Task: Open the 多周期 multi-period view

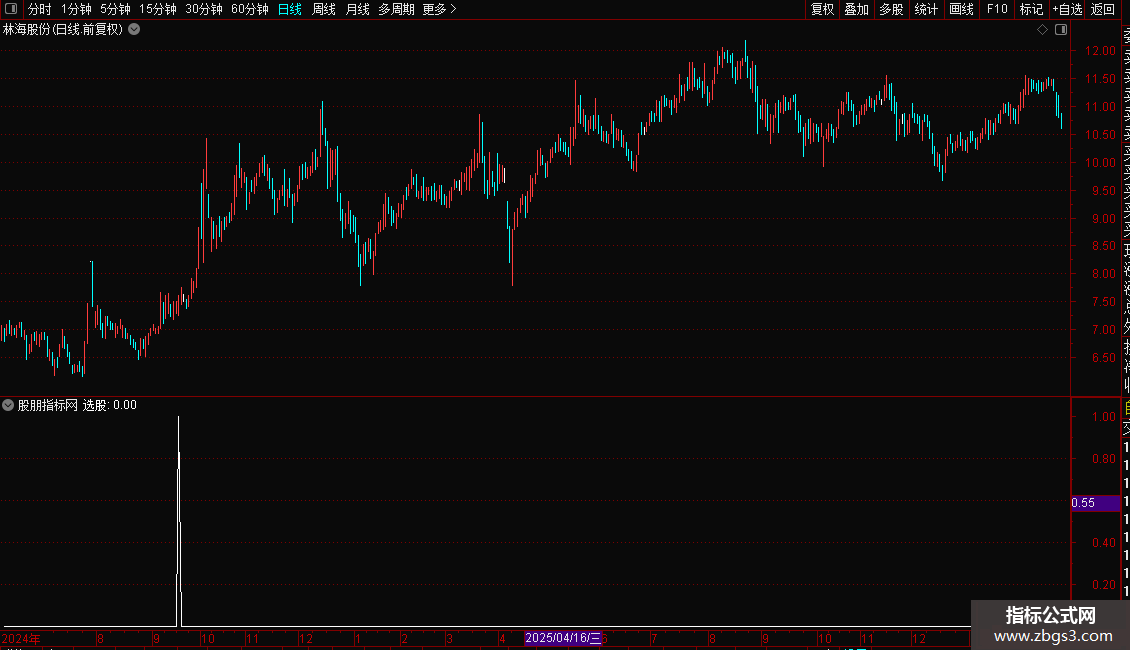Action: [x=396, y=9]
